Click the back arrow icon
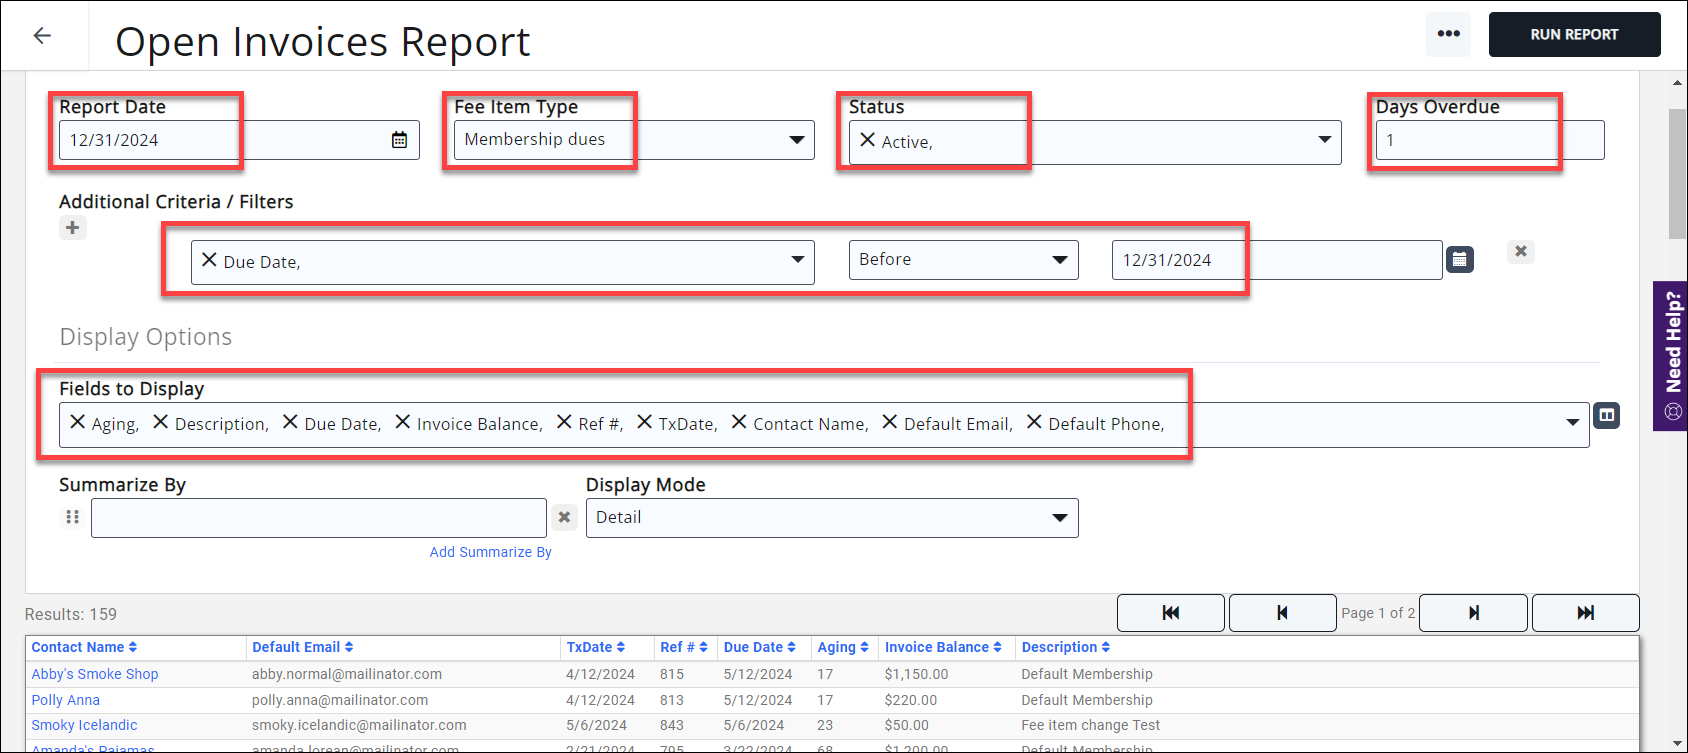Screen dimensions: 1688x753 click(42, 36)
